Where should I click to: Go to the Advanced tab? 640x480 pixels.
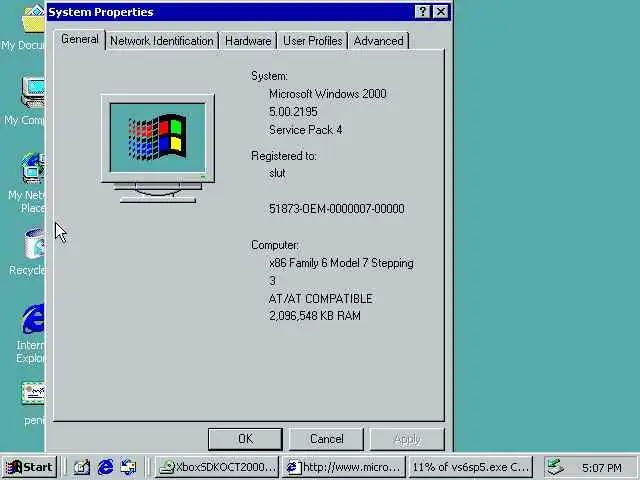click(x=378, y=41)
